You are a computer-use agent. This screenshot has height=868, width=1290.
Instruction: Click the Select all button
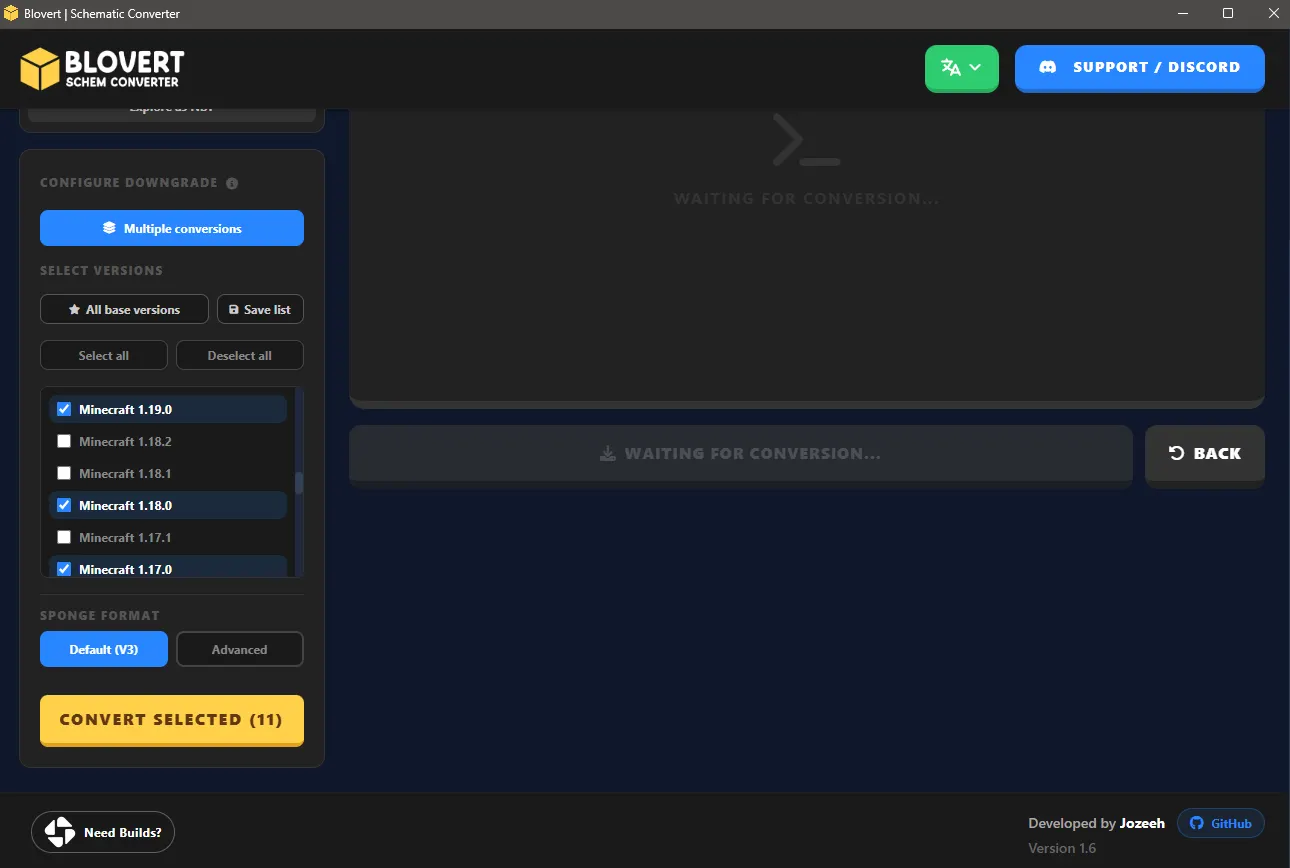click(x=104, y=355)
